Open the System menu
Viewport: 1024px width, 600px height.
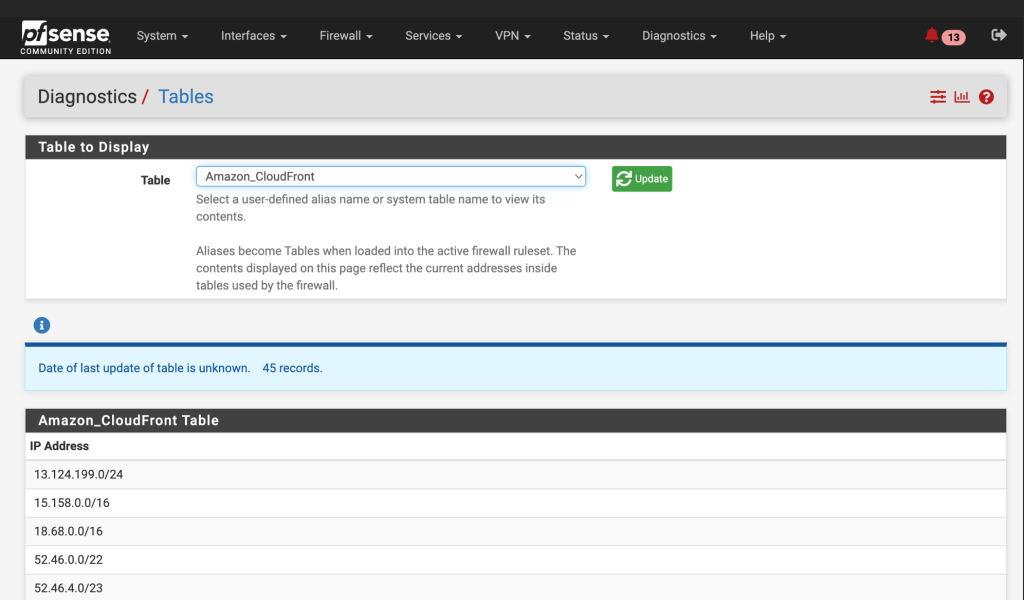[x=162, y=36]
